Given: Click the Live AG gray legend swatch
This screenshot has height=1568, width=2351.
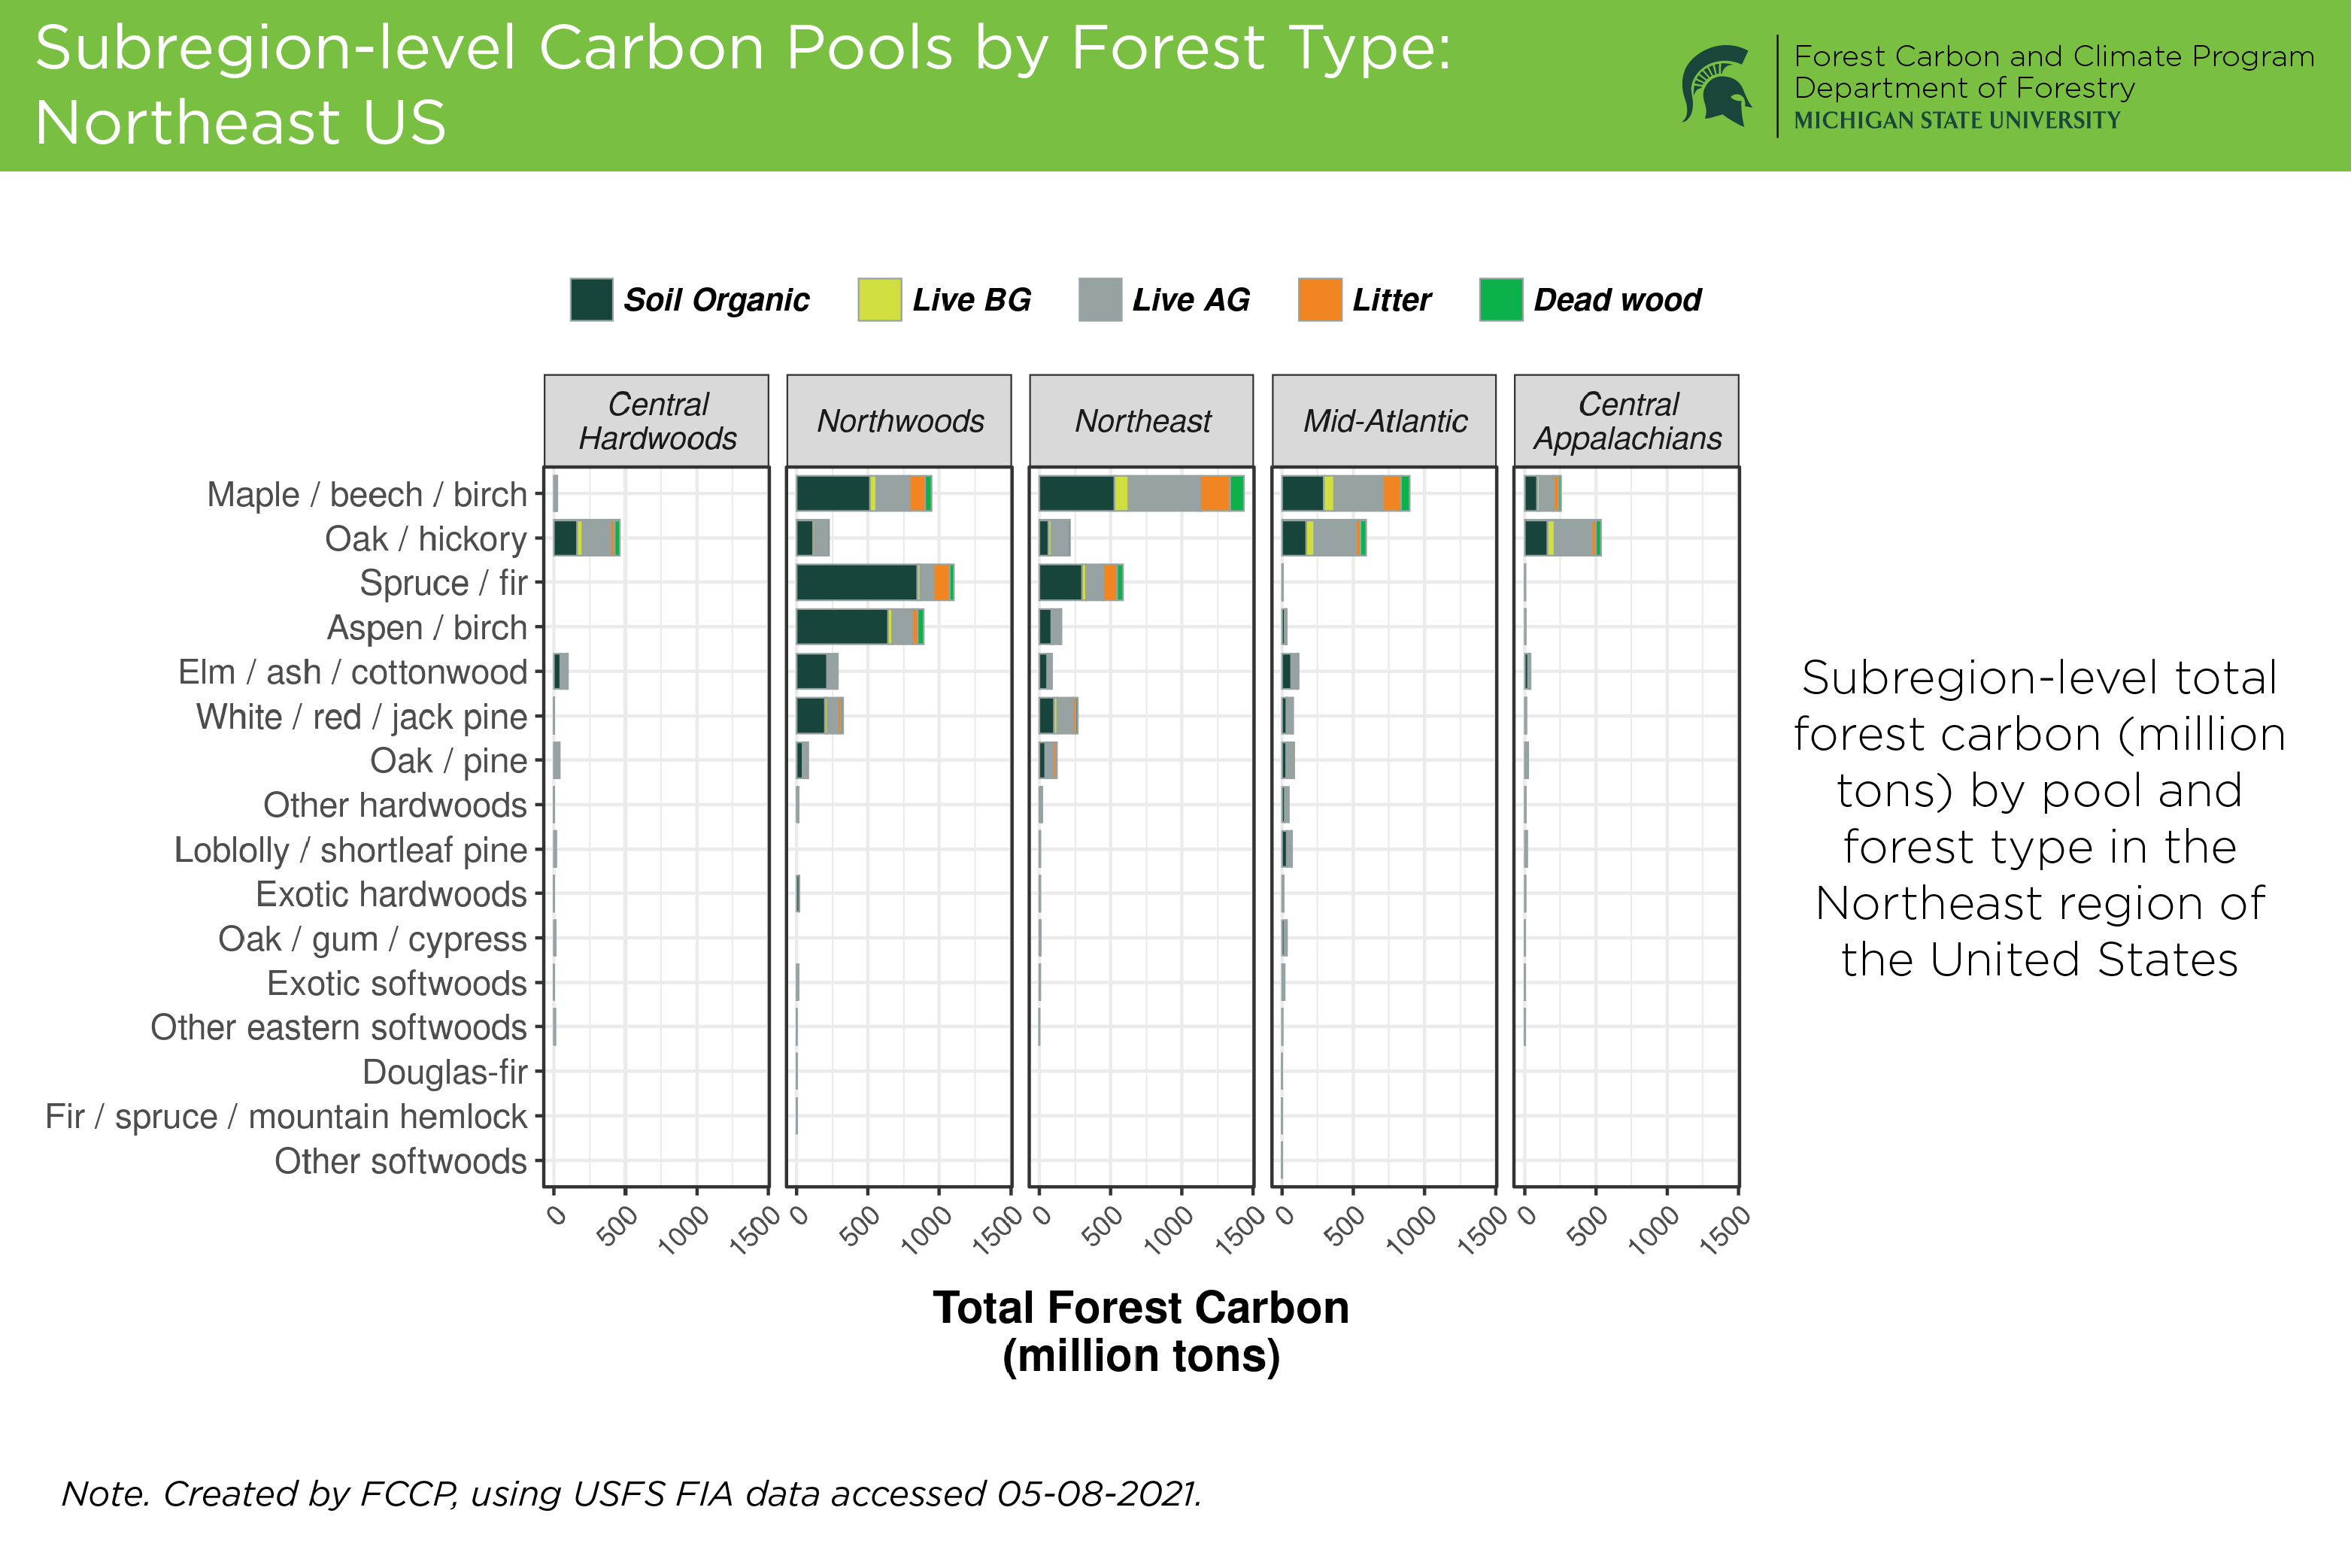Looking at the screenshot, I should coord(1100,299).
